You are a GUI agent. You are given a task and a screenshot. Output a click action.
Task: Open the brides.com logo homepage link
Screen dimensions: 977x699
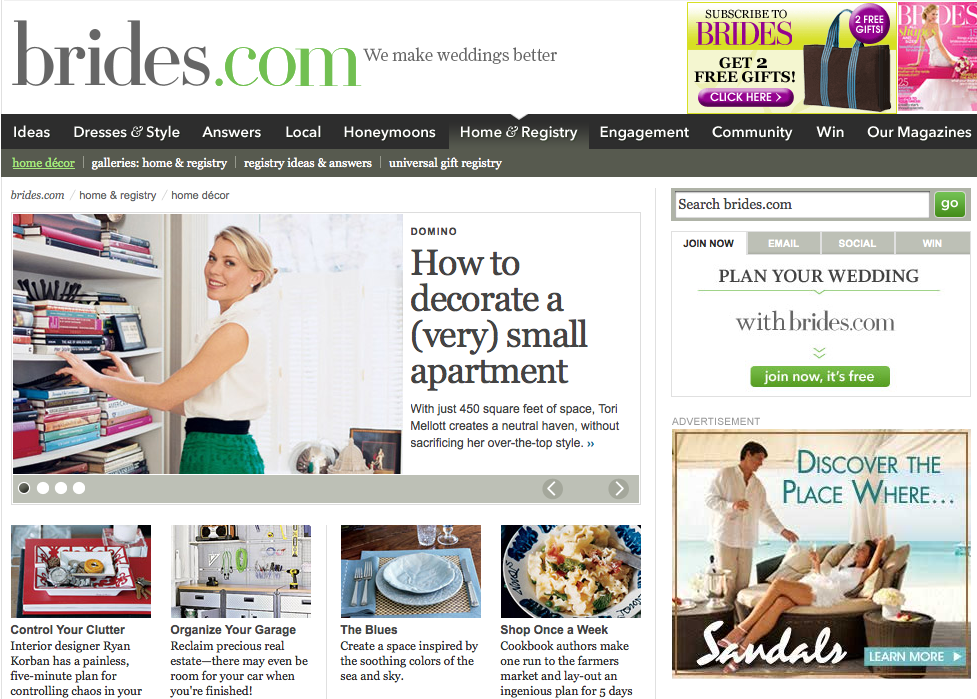tap(186, 54)
